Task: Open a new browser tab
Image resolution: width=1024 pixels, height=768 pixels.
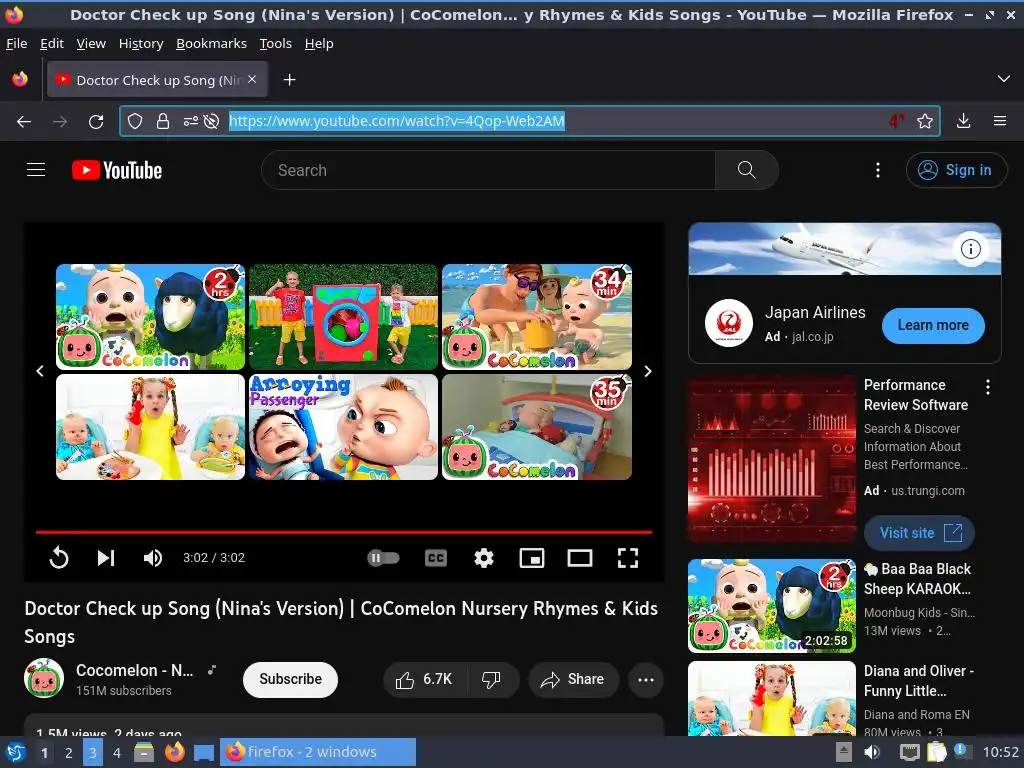Action: coord(289,80)
